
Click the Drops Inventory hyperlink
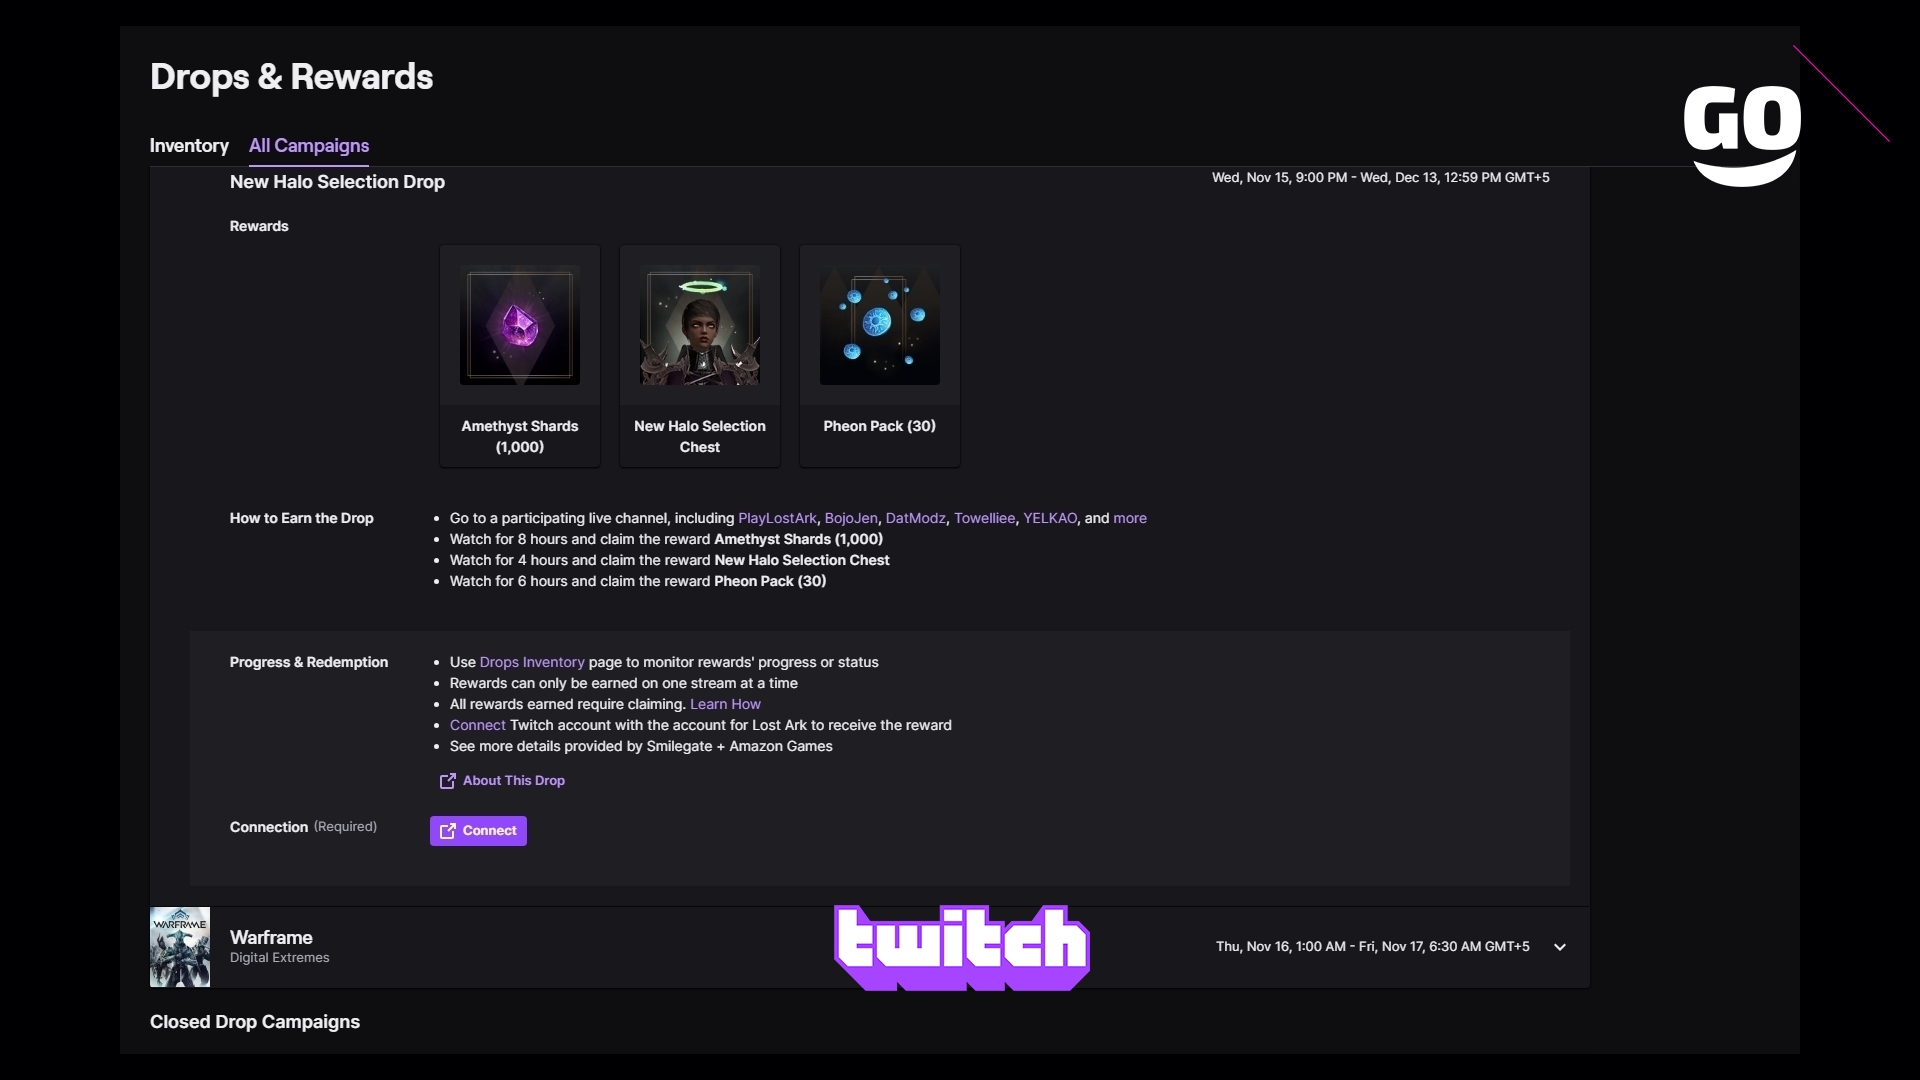coord(531,661)
